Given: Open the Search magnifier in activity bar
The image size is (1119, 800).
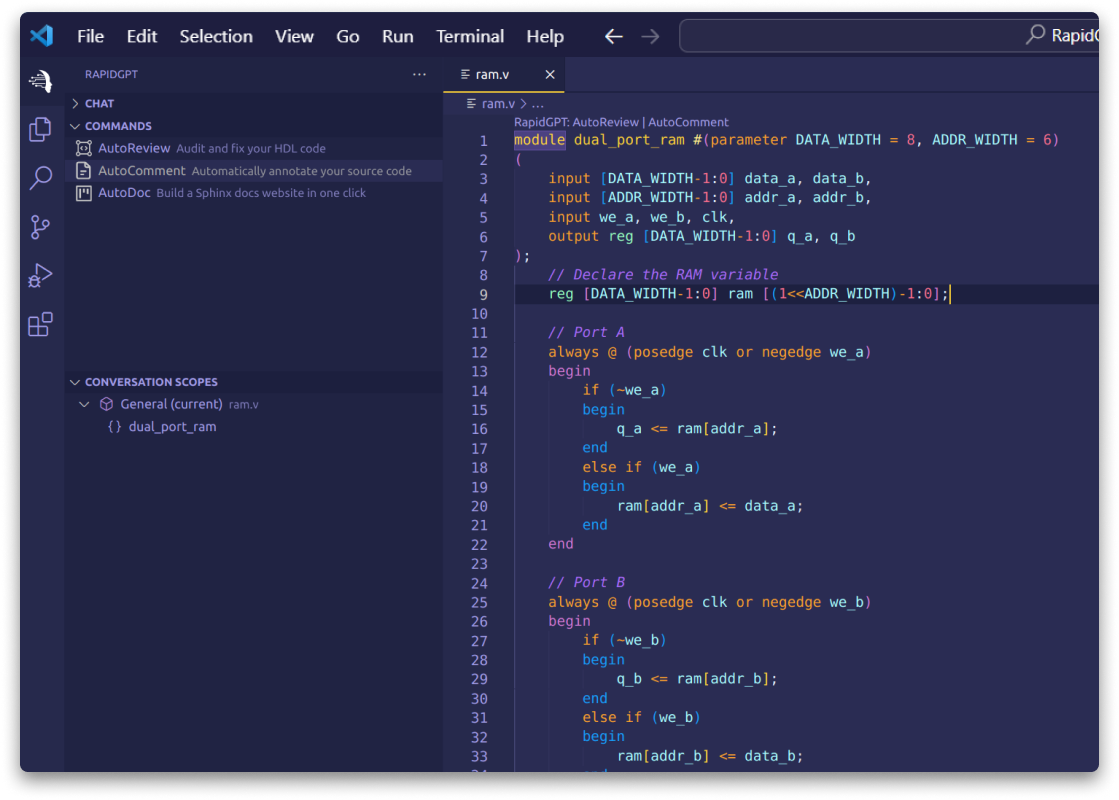Looking at the screenshot, I should 41,178.
